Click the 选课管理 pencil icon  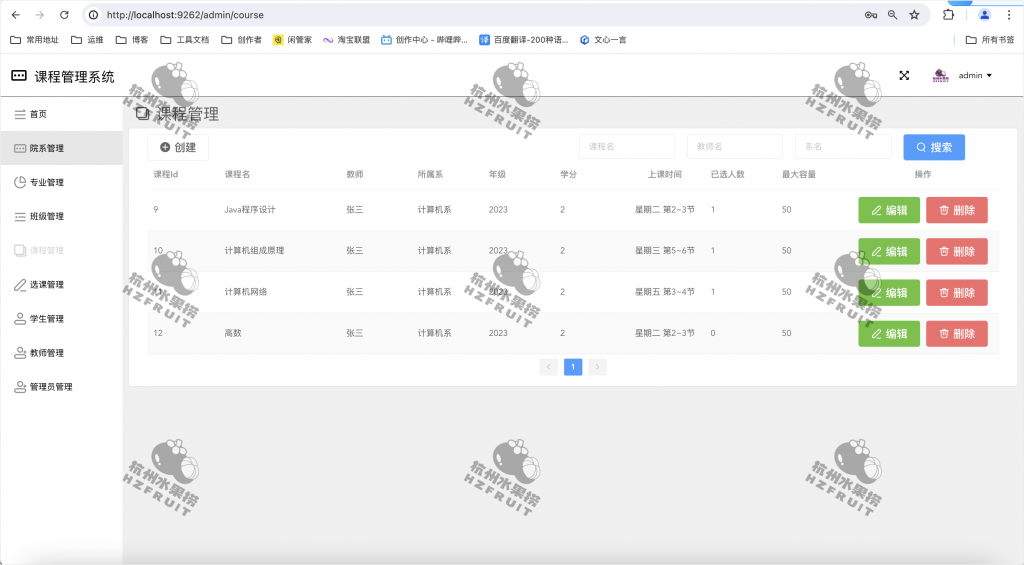coord(20,285)
